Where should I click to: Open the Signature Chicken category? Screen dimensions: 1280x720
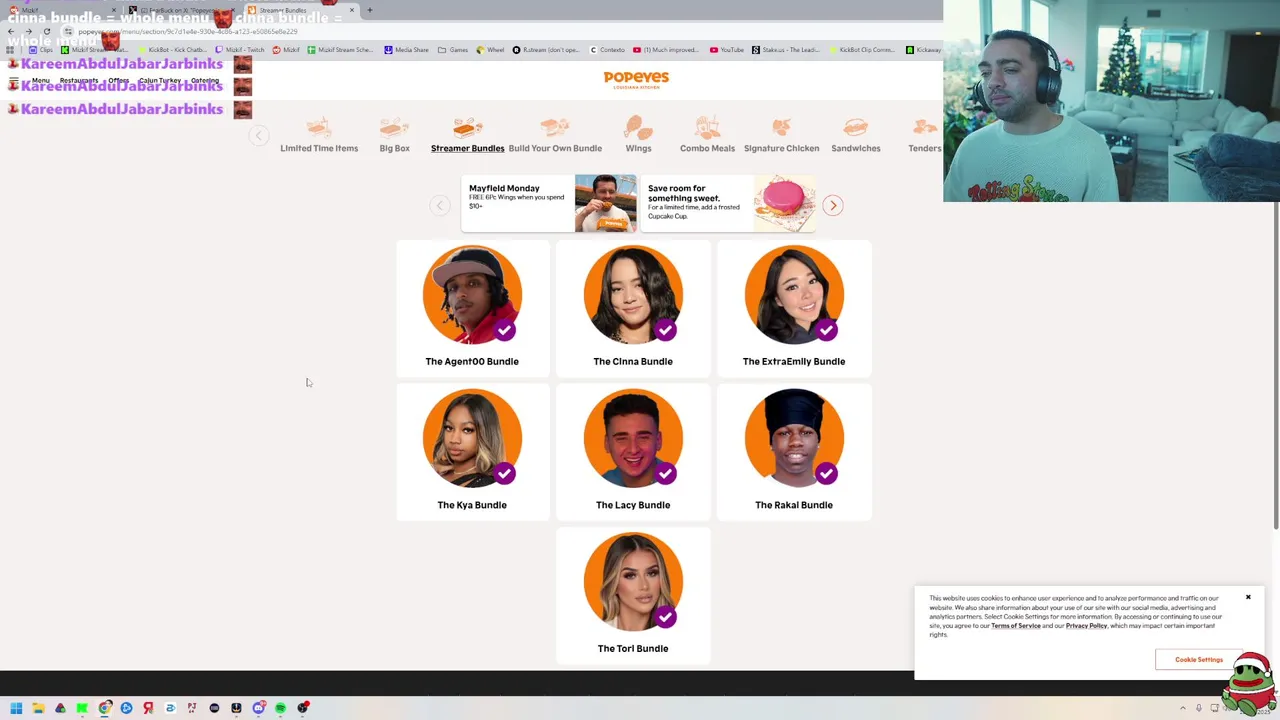pyautogui.click(x=781, y=135)
